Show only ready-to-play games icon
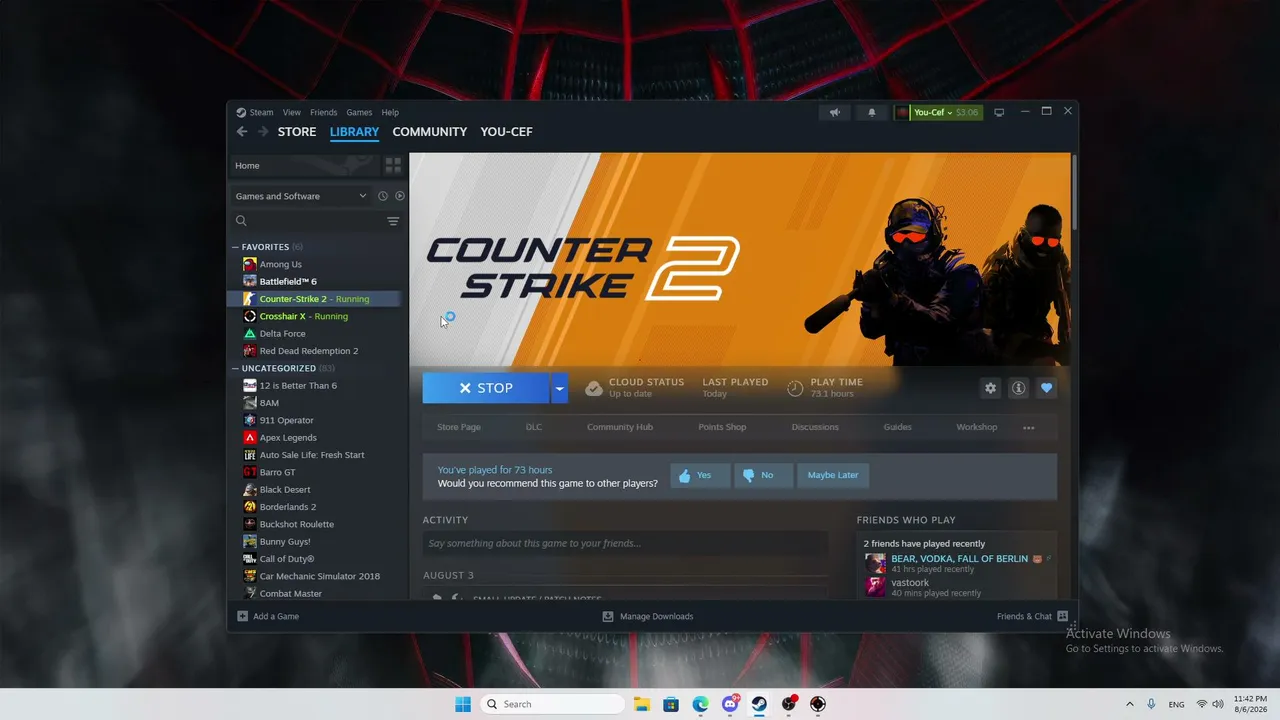Screen dimensions: 1280x720 400,196
